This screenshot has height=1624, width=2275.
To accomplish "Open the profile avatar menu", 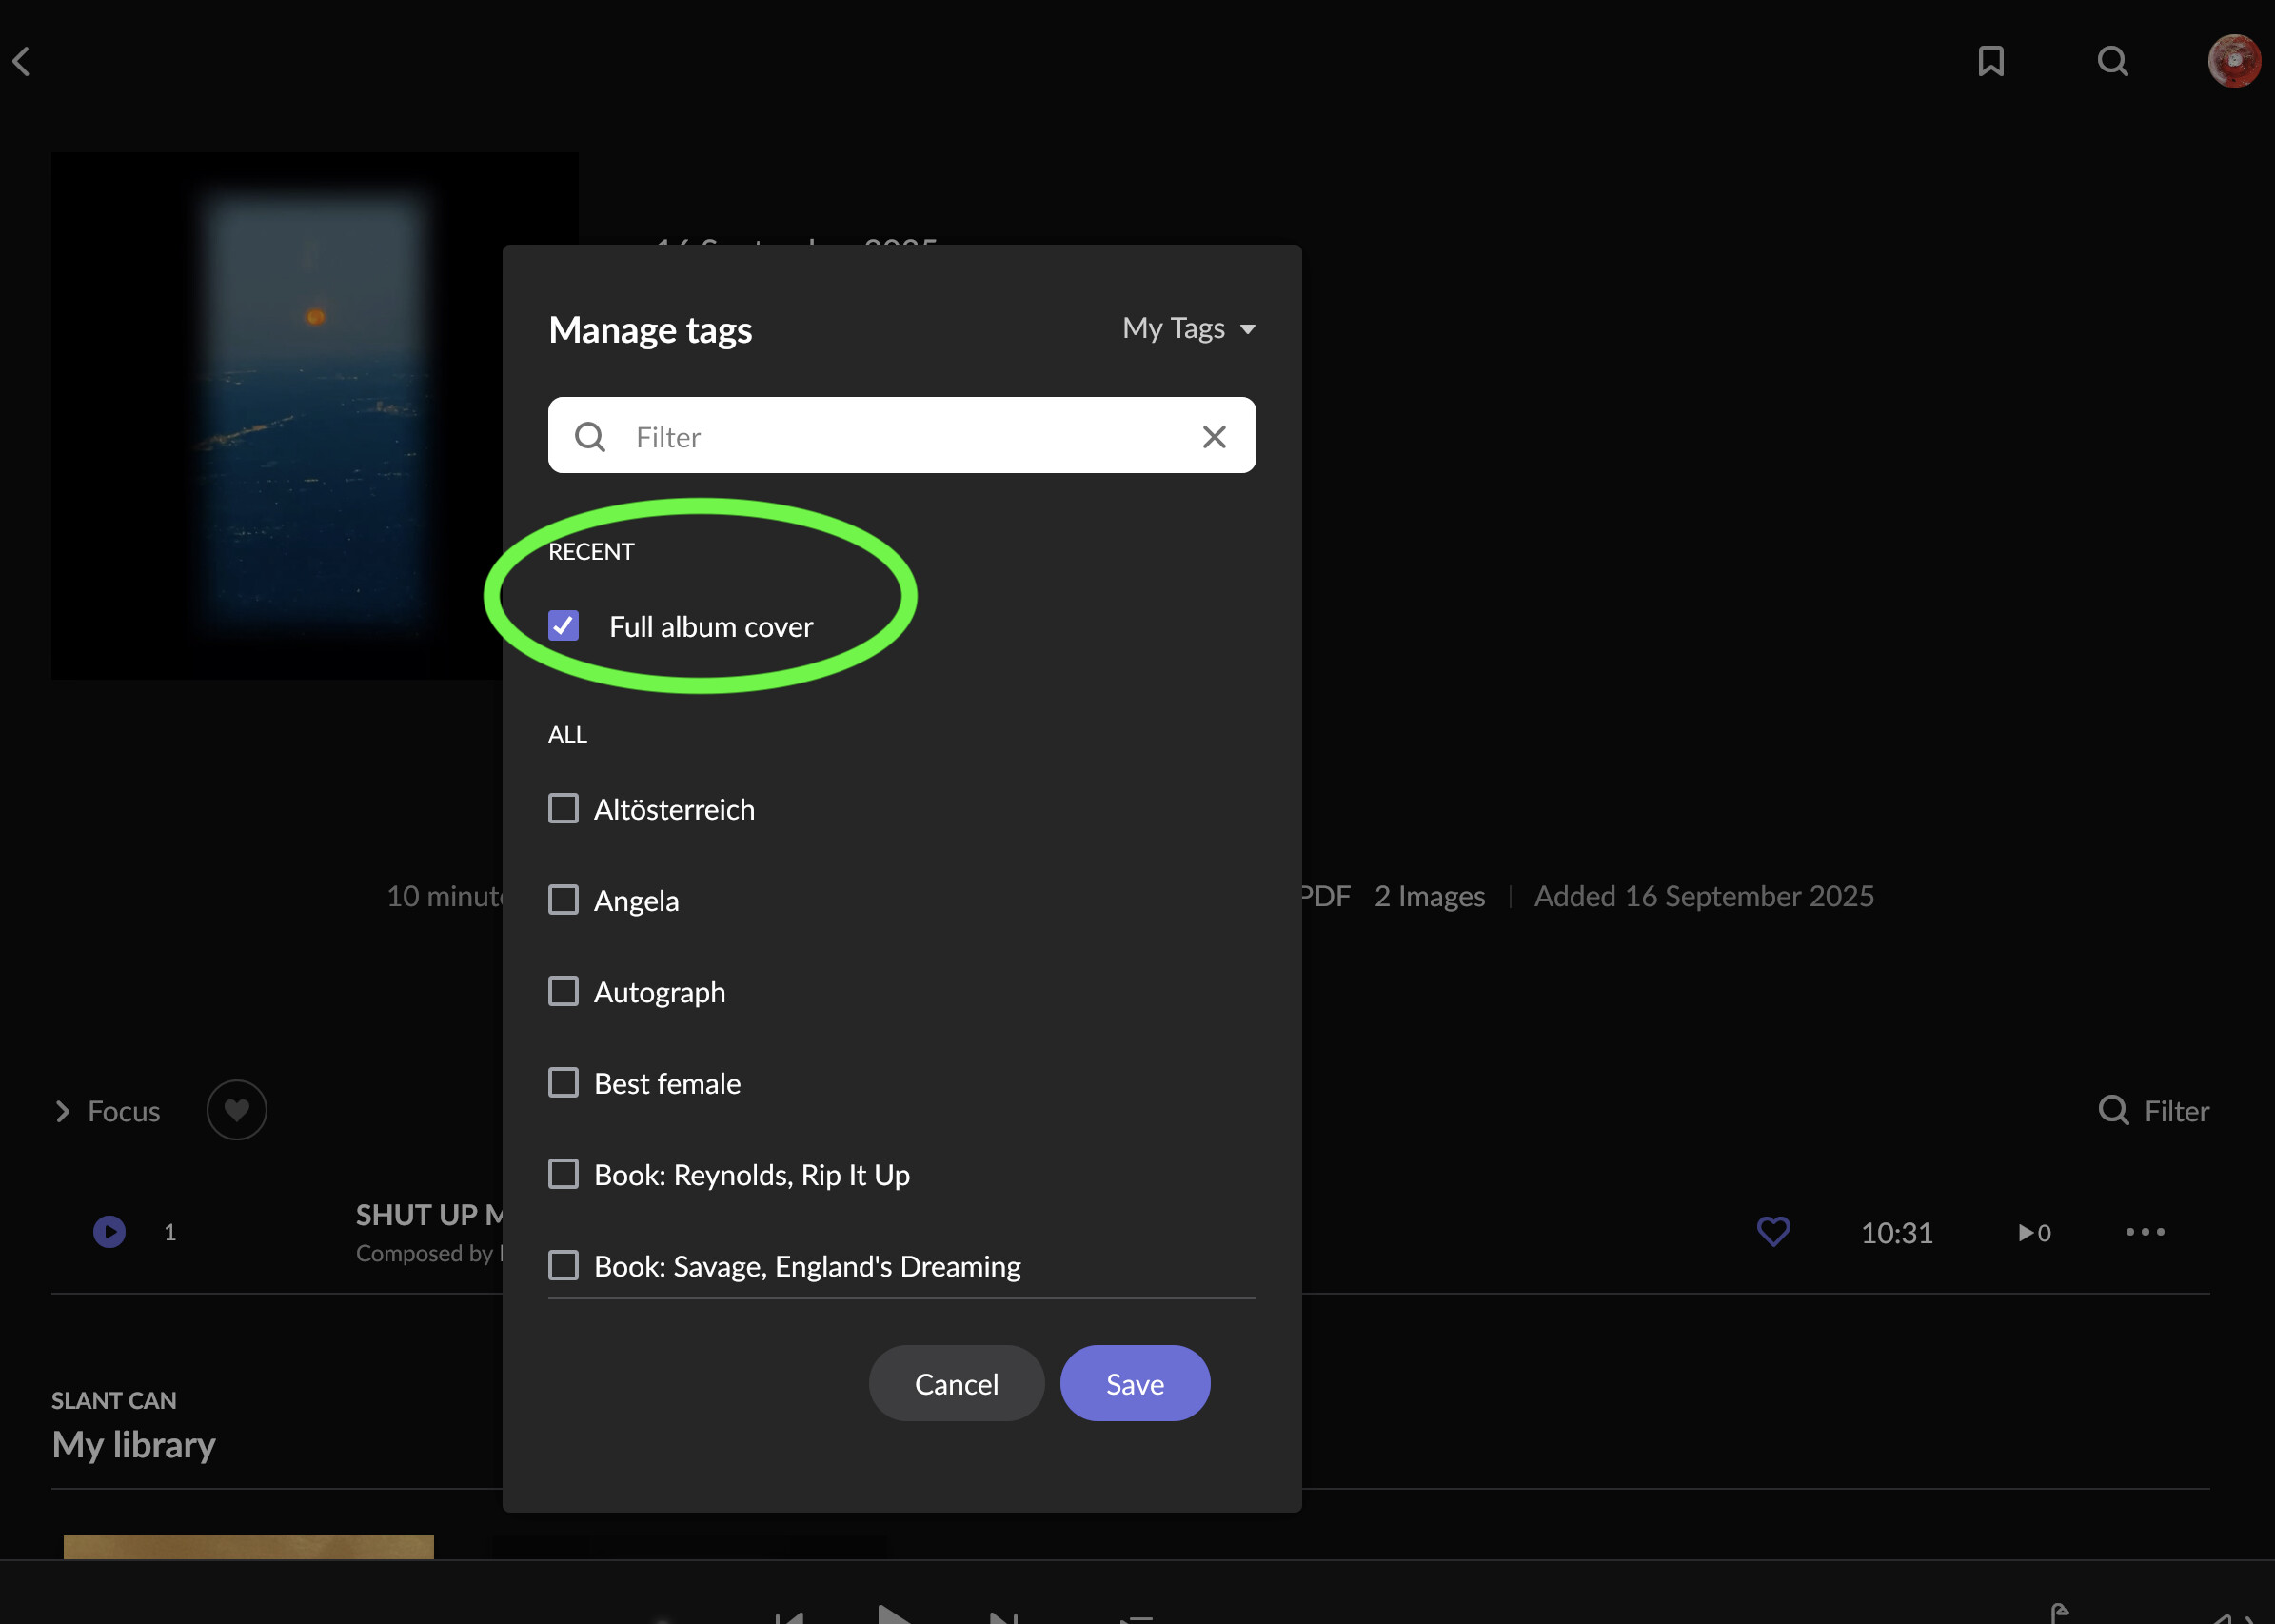I will [2233, 61].
